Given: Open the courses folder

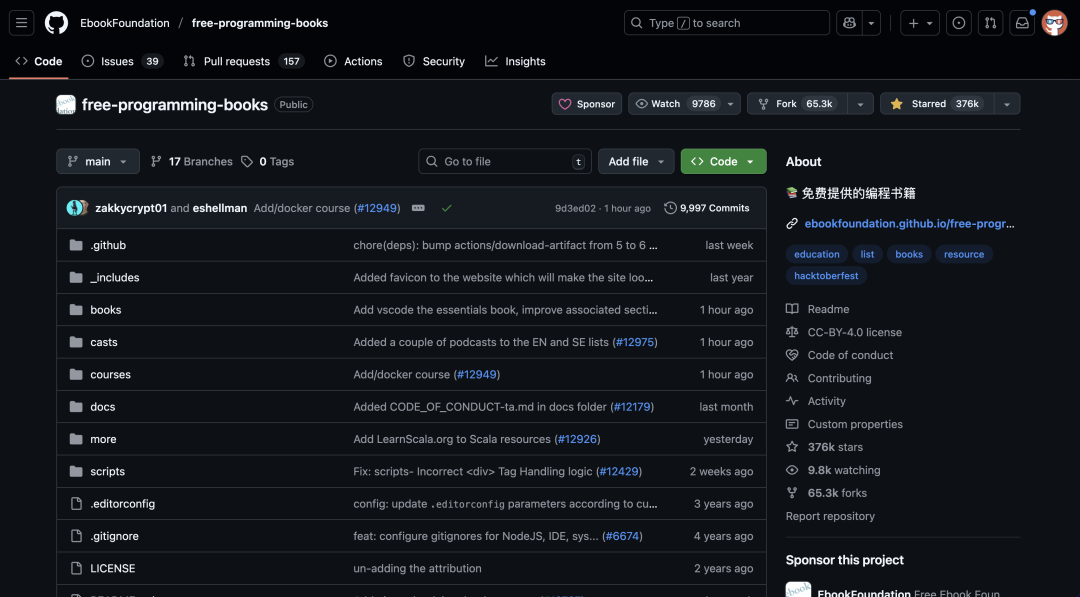Looking at the screenshot, I should tap(110, 375).
